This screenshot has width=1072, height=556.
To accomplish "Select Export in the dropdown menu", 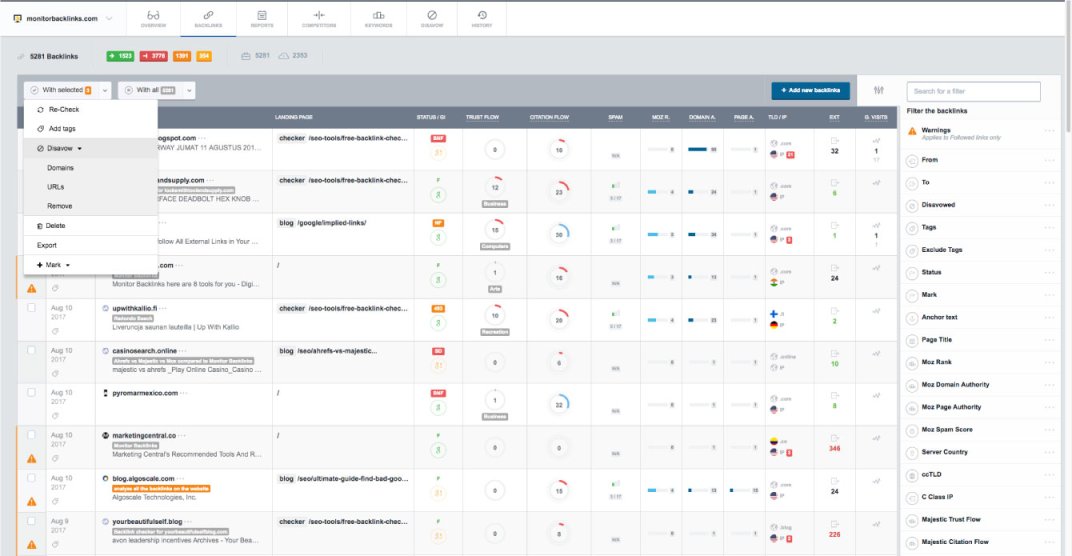I will click(x=47, y=245).
